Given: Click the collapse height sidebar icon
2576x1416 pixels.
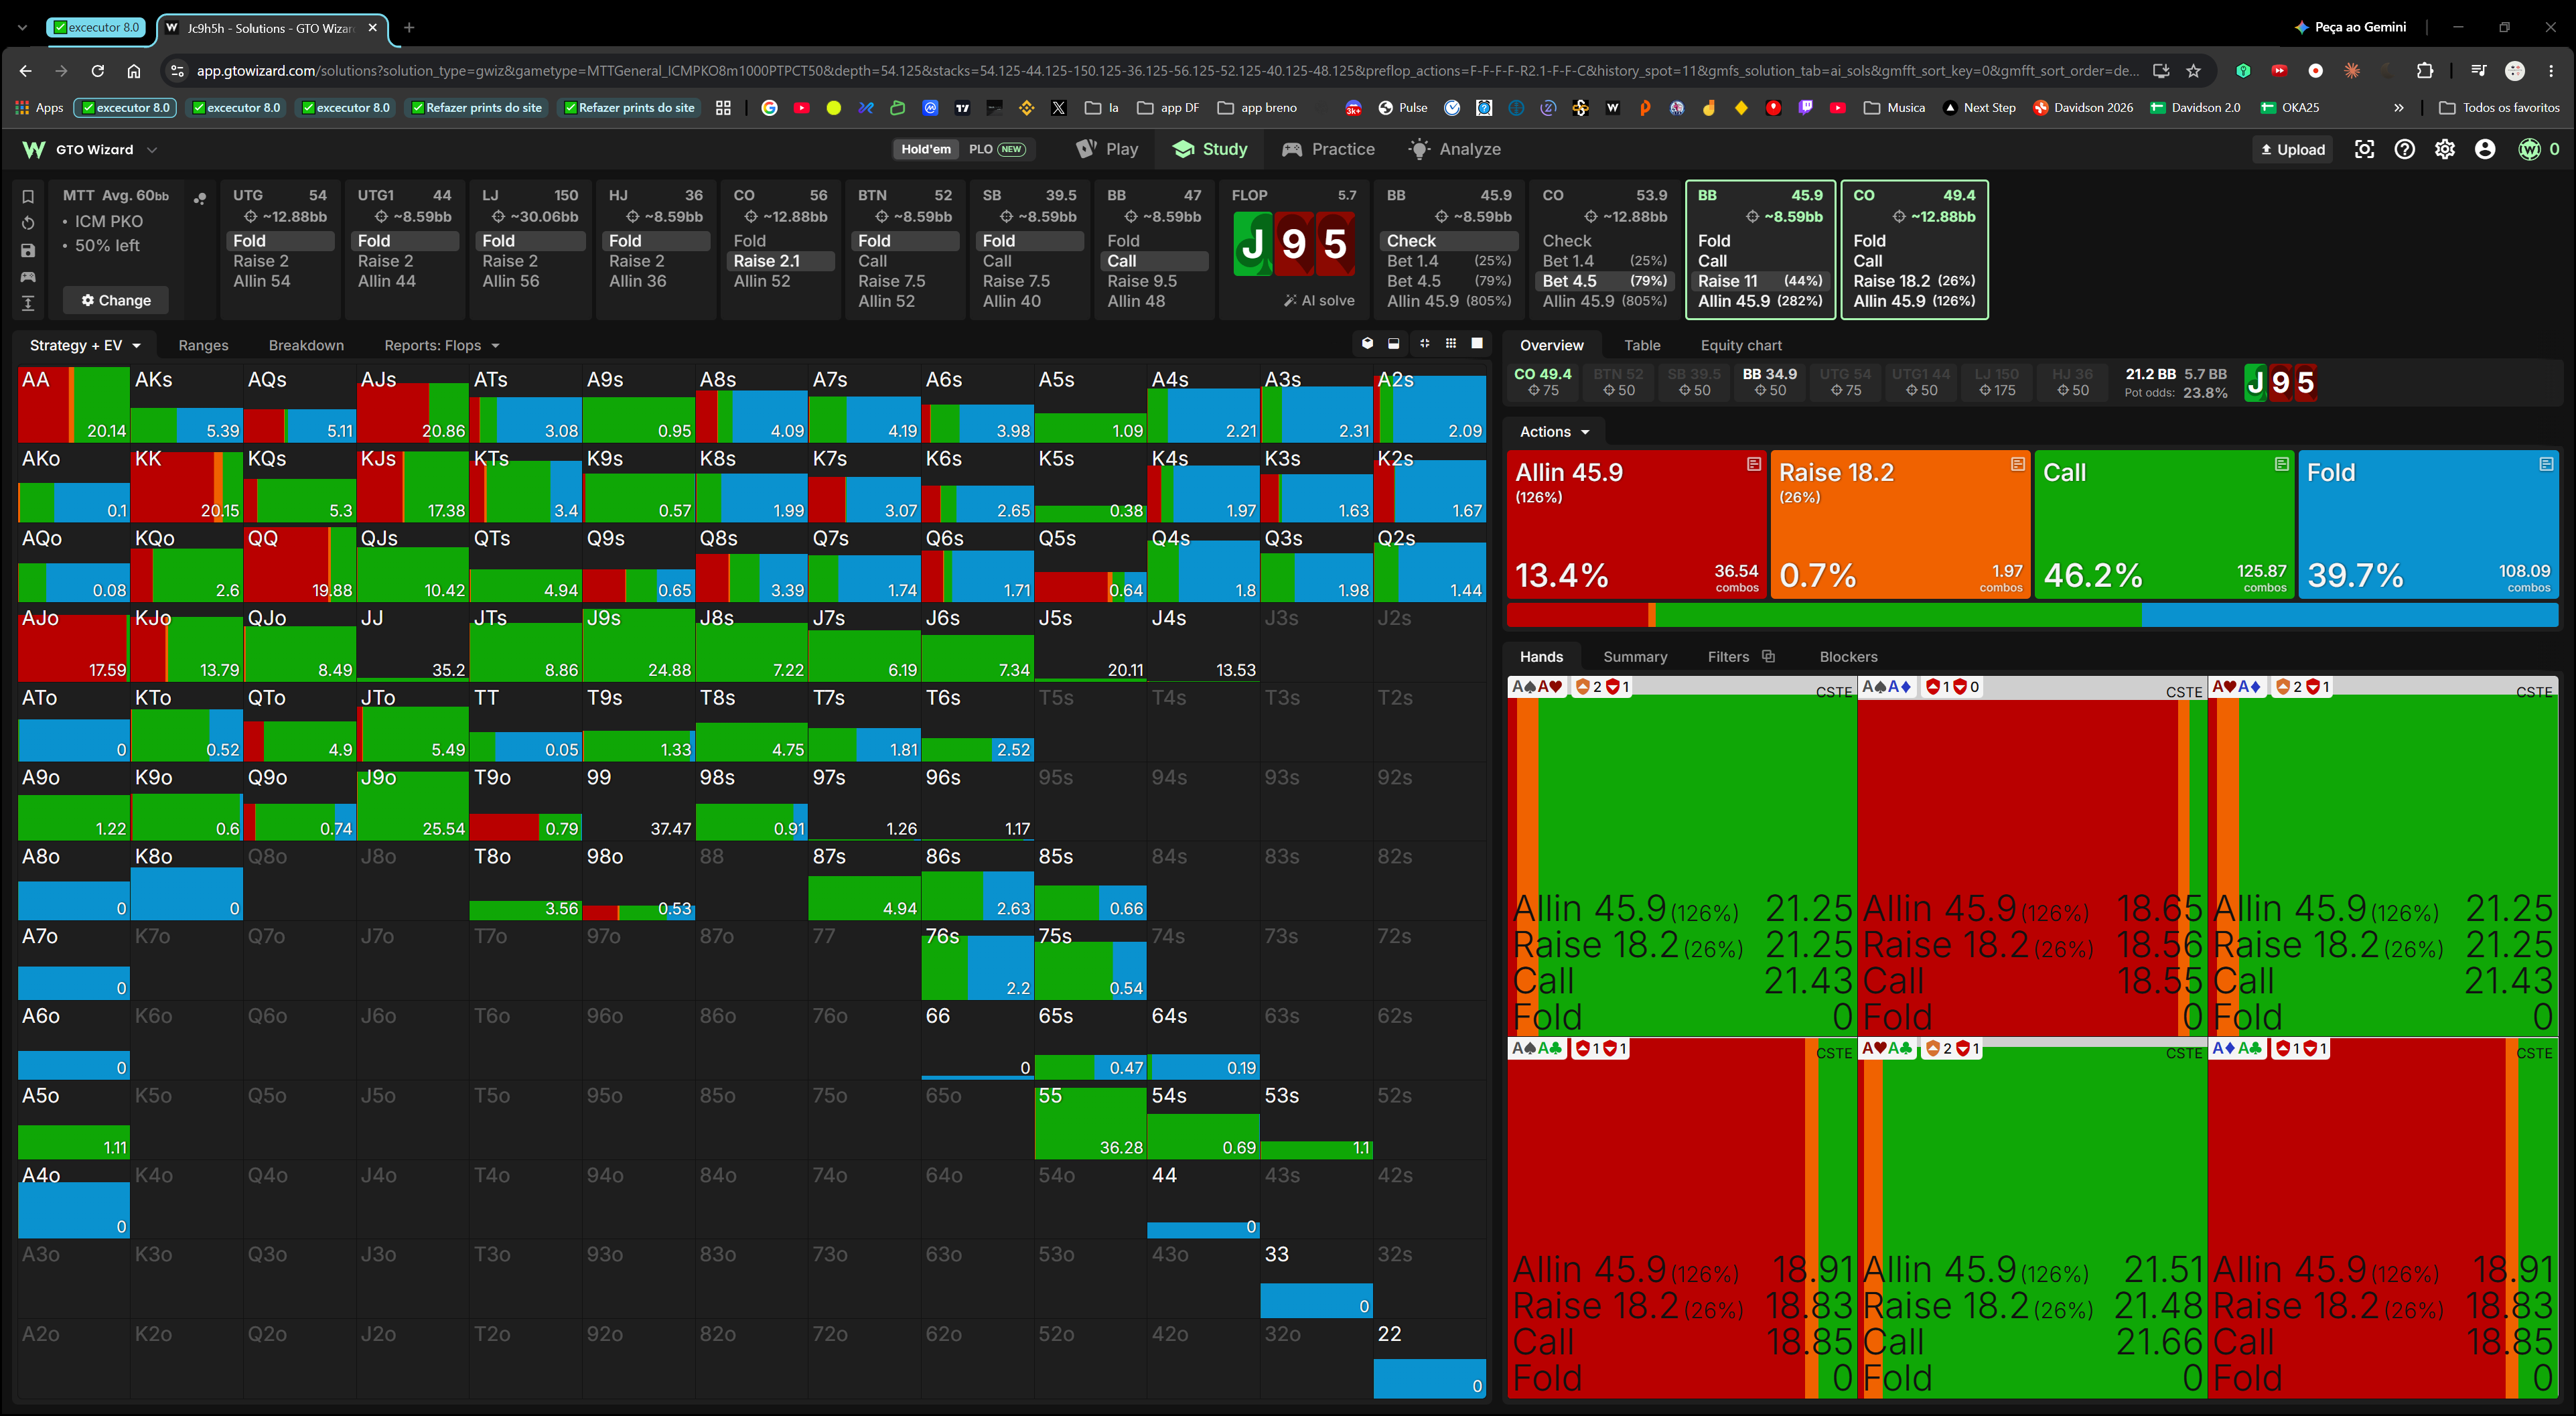Looking at the screenshot, I should coord(28,303).
